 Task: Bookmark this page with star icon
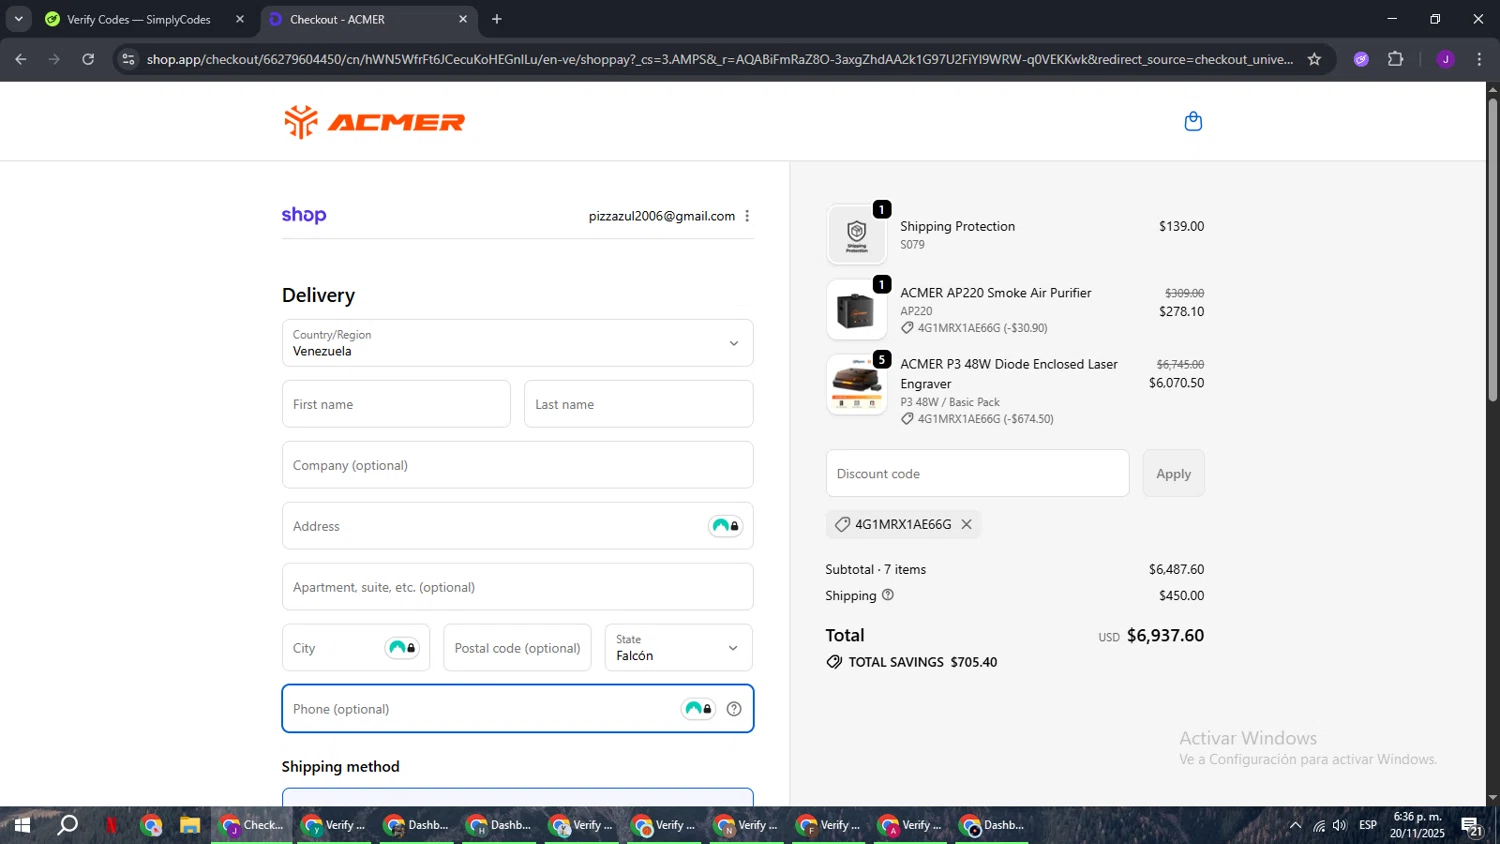[1314, 59]
